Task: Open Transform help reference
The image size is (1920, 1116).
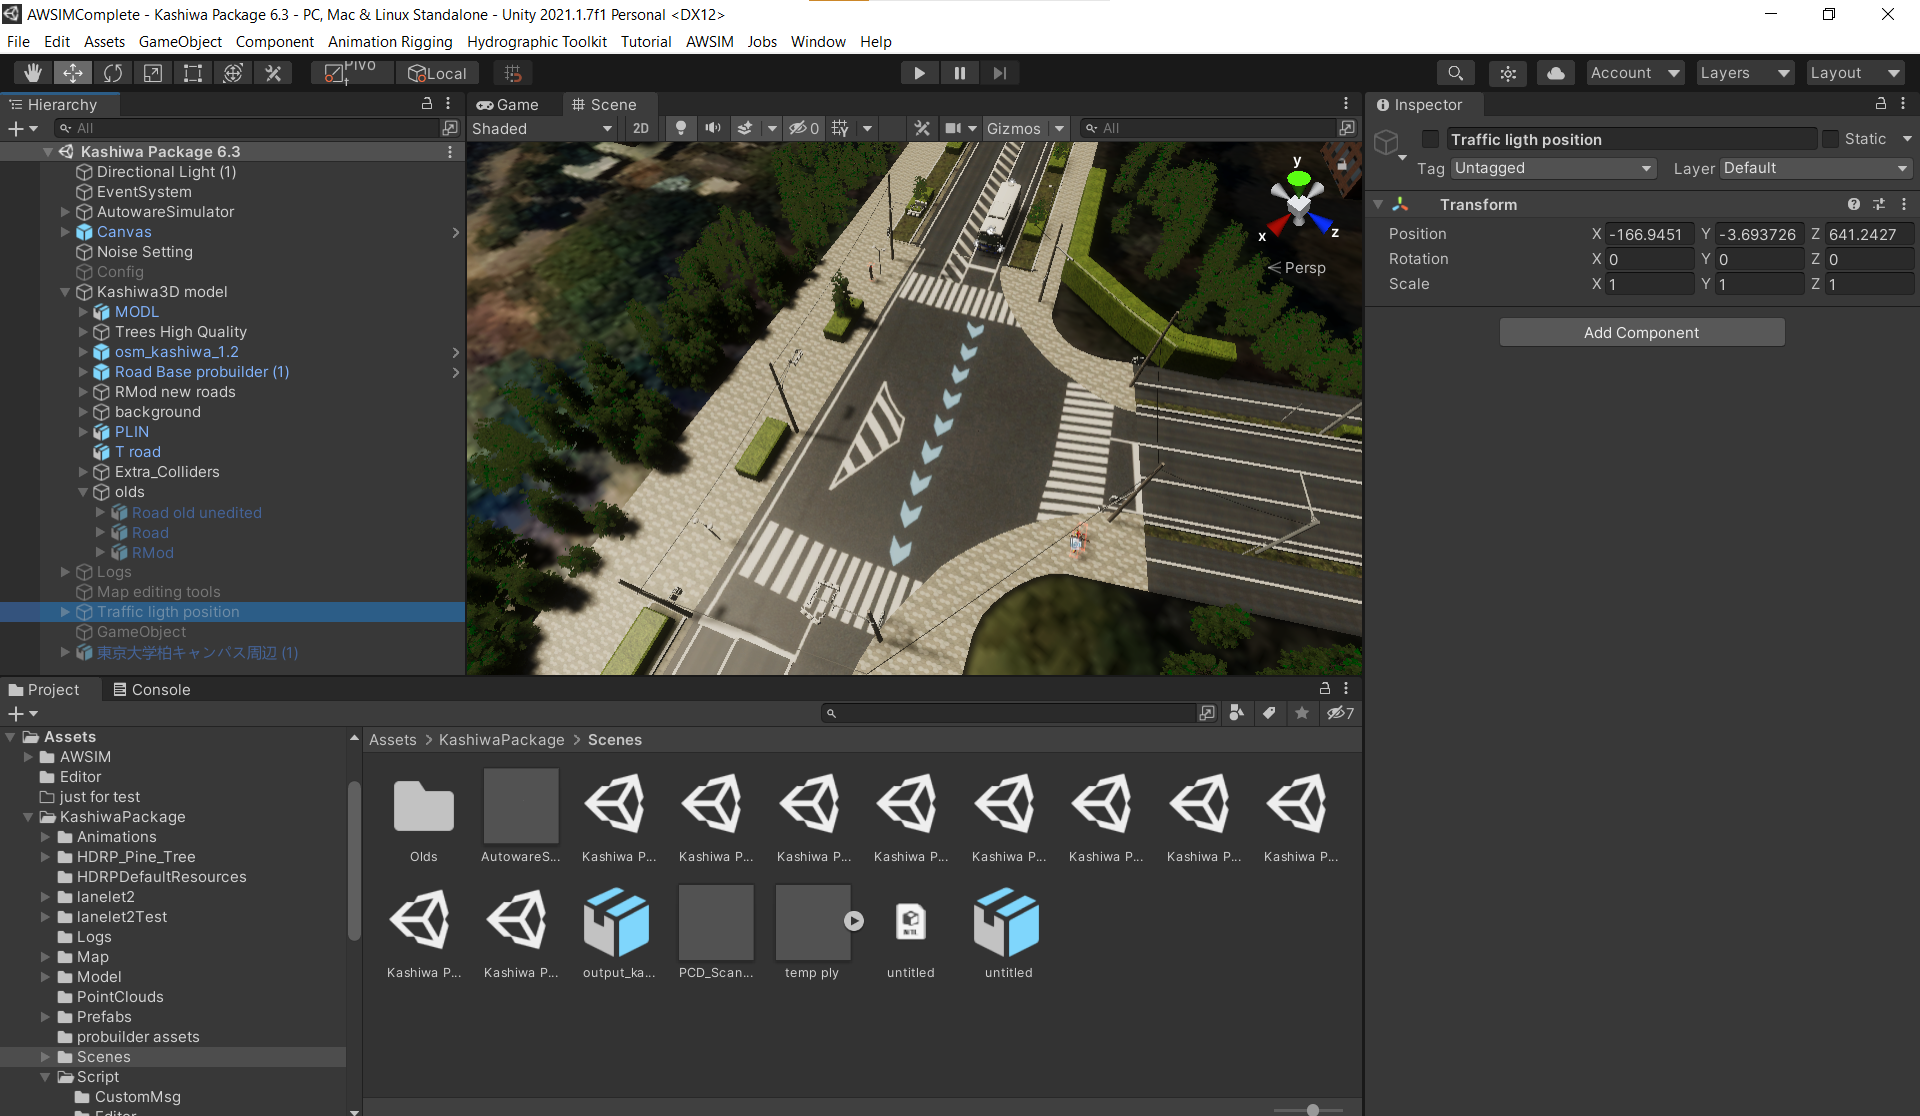Action: 1853,204
